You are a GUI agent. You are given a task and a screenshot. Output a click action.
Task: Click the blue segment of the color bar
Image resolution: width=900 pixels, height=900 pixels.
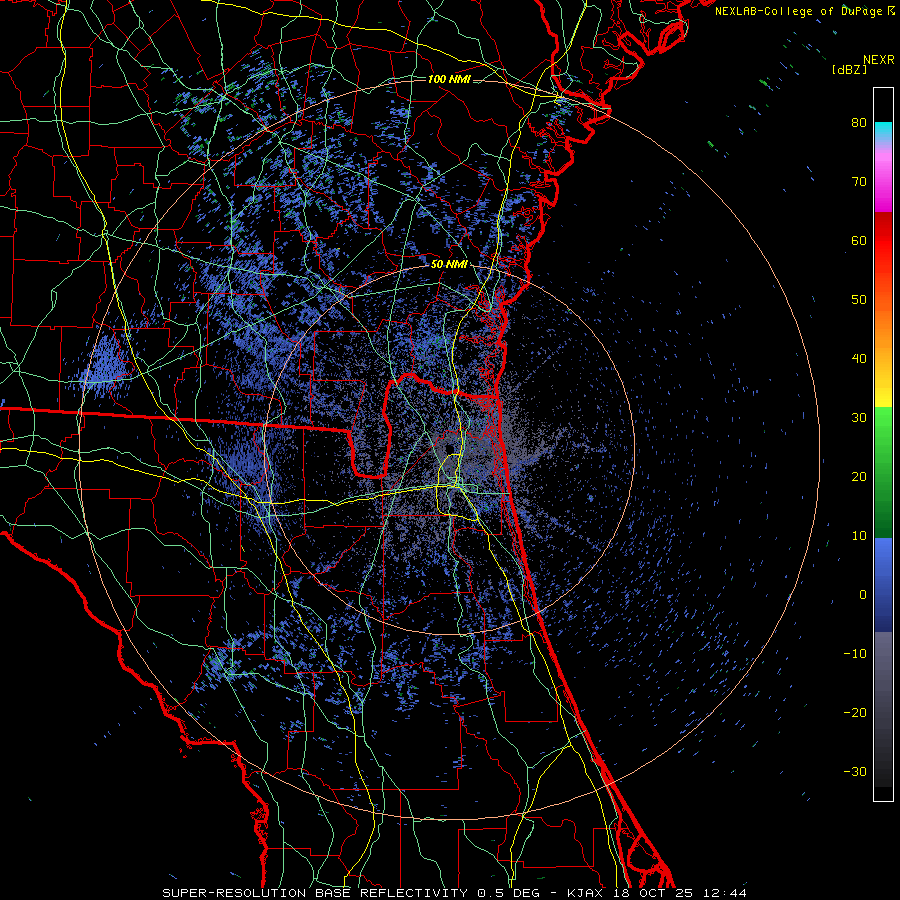coord(883,585)
